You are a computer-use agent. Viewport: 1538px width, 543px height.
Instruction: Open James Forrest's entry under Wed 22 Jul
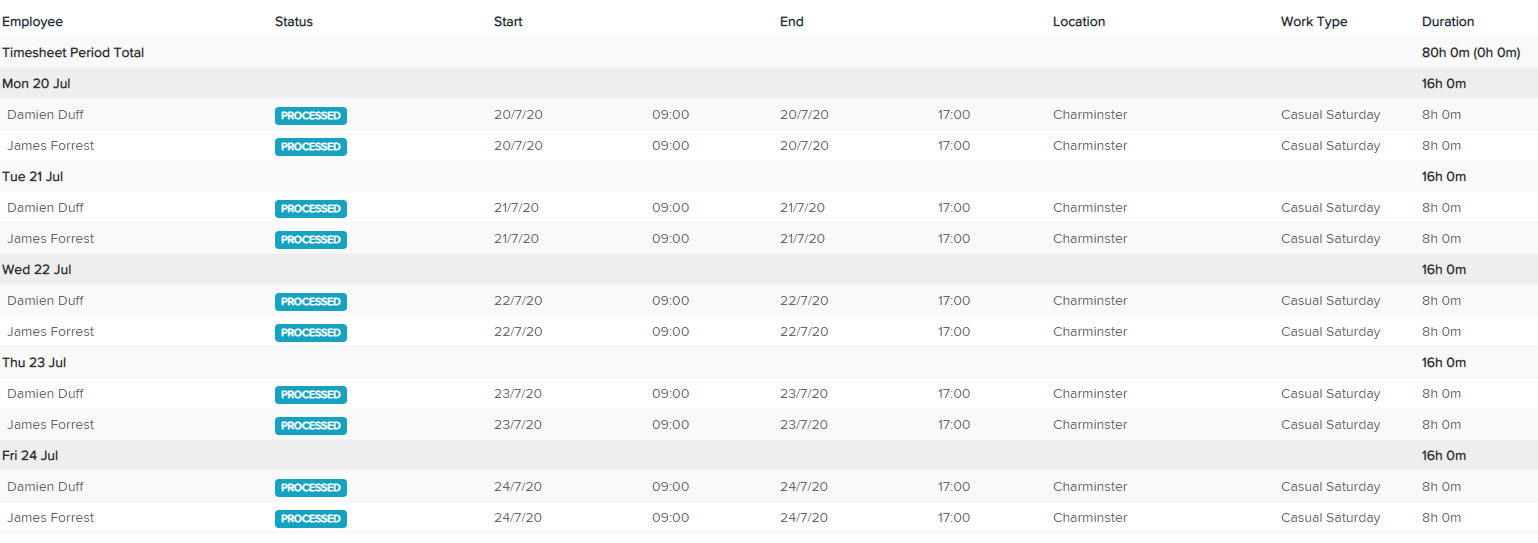(769, 332)
